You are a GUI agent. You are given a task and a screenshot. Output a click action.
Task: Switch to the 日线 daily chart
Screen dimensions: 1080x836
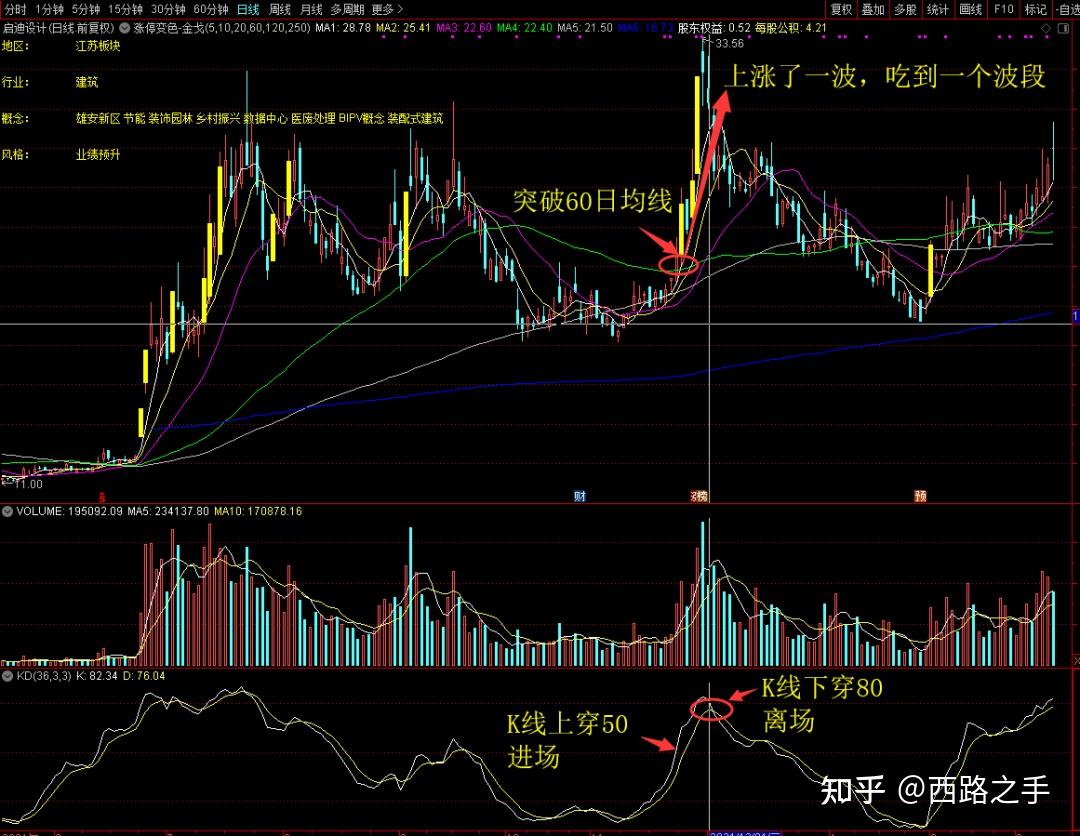[248, 9]
